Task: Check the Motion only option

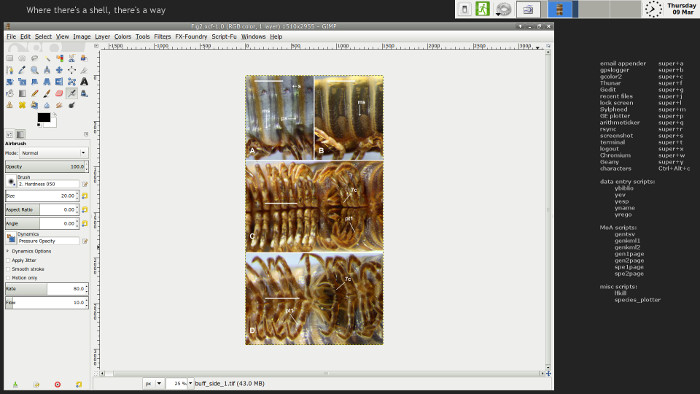Action: [8, 278]
